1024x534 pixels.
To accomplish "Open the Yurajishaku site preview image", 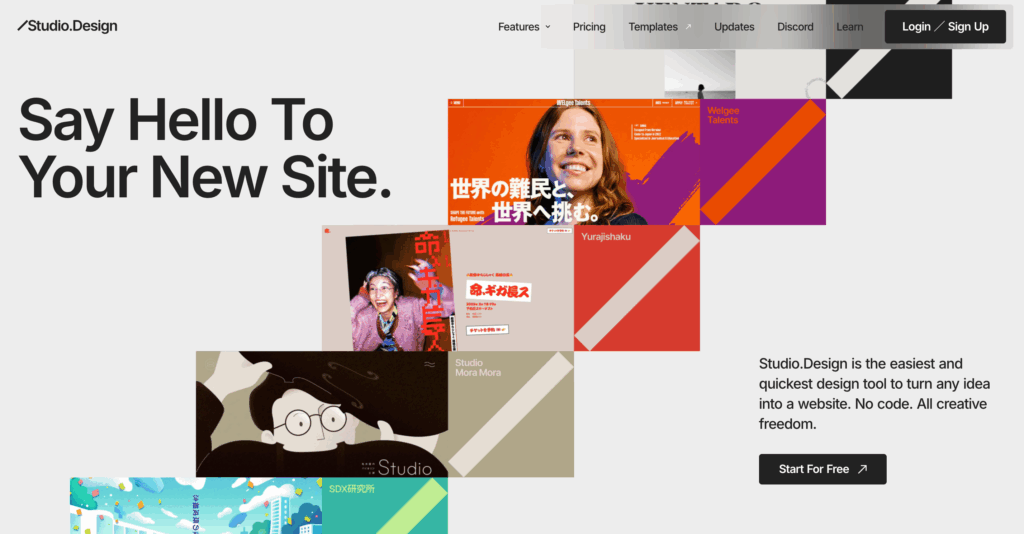I will pos(448,288).
